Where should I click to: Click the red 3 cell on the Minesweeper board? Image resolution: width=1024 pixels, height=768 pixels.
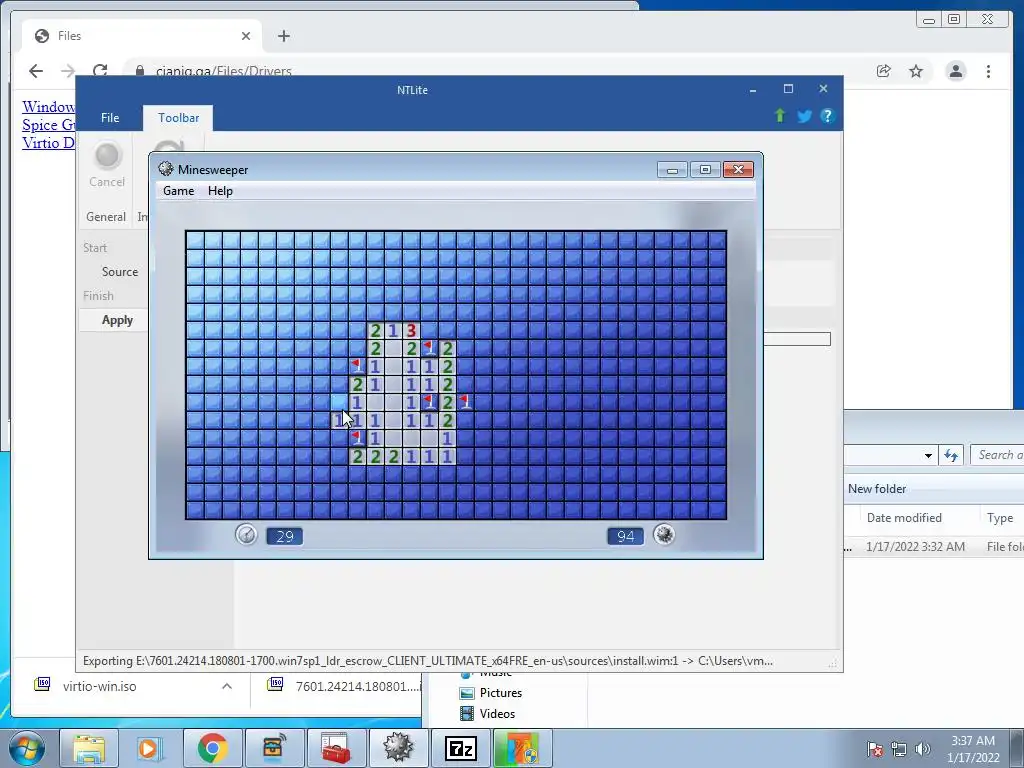click(411, 330)
